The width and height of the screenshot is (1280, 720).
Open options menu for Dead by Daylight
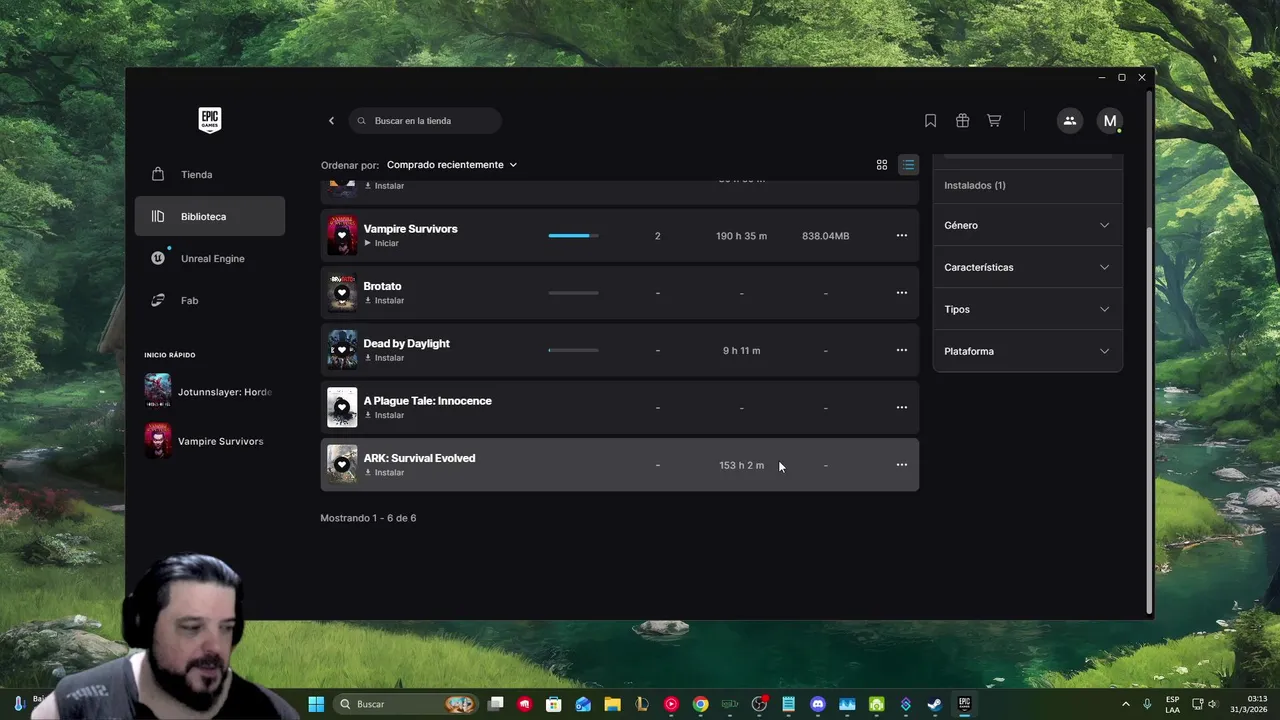coord(902,350)
